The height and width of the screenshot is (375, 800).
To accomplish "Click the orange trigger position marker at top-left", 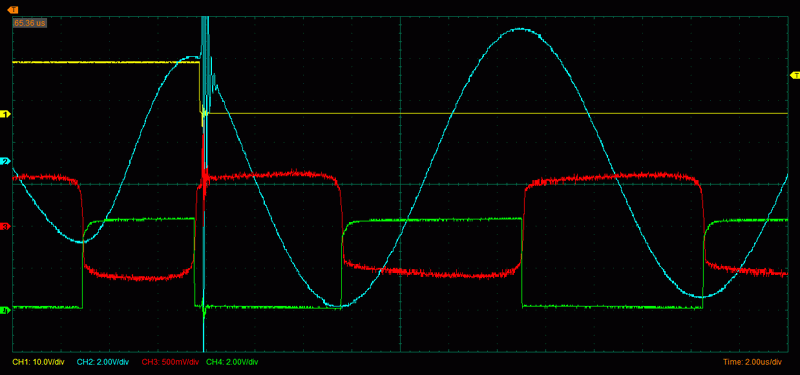I will point(14,10).
